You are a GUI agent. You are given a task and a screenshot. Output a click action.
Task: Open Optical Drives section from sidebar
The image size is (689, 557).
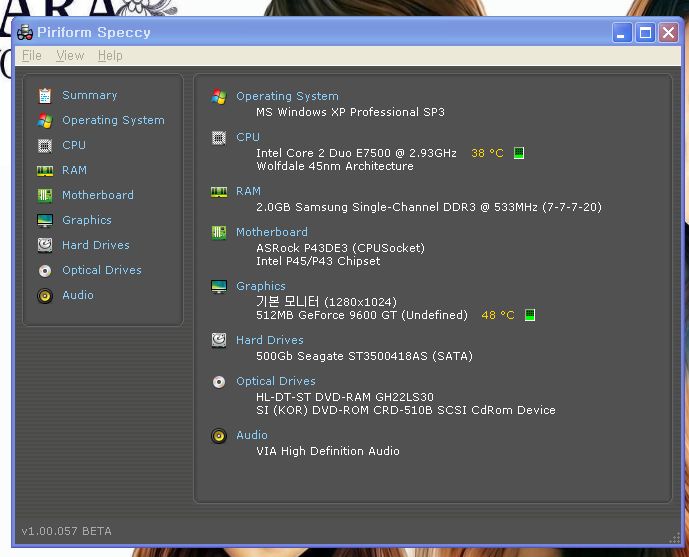pos(102,270)
